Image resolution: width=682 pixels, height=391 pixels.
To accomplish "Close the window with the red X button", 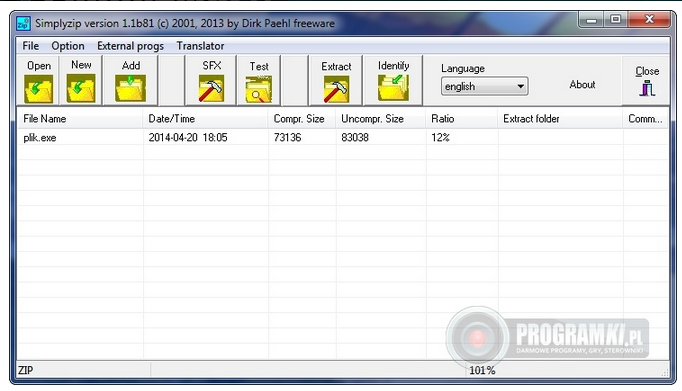I will point(649,20).
